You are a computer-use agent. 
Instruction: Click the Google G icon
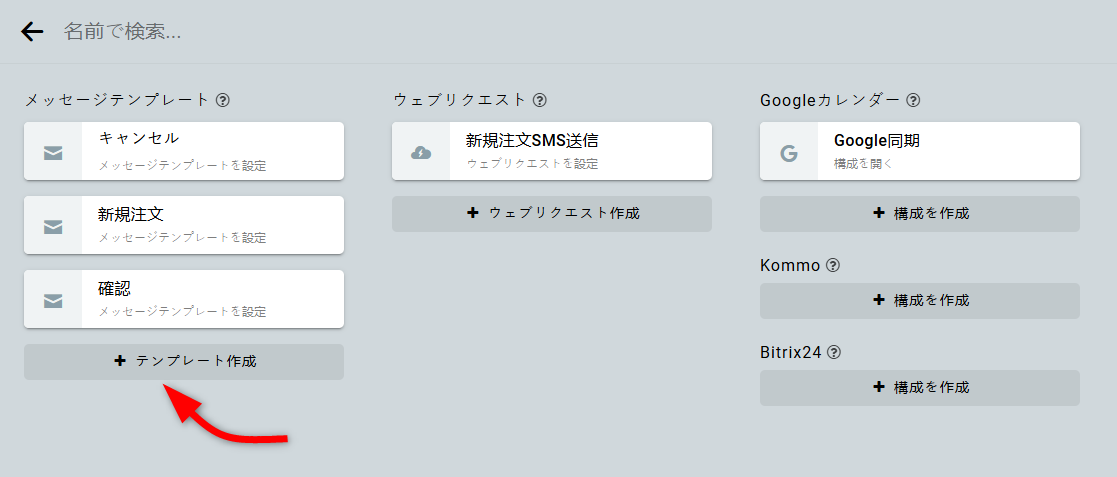coord(789,152)
